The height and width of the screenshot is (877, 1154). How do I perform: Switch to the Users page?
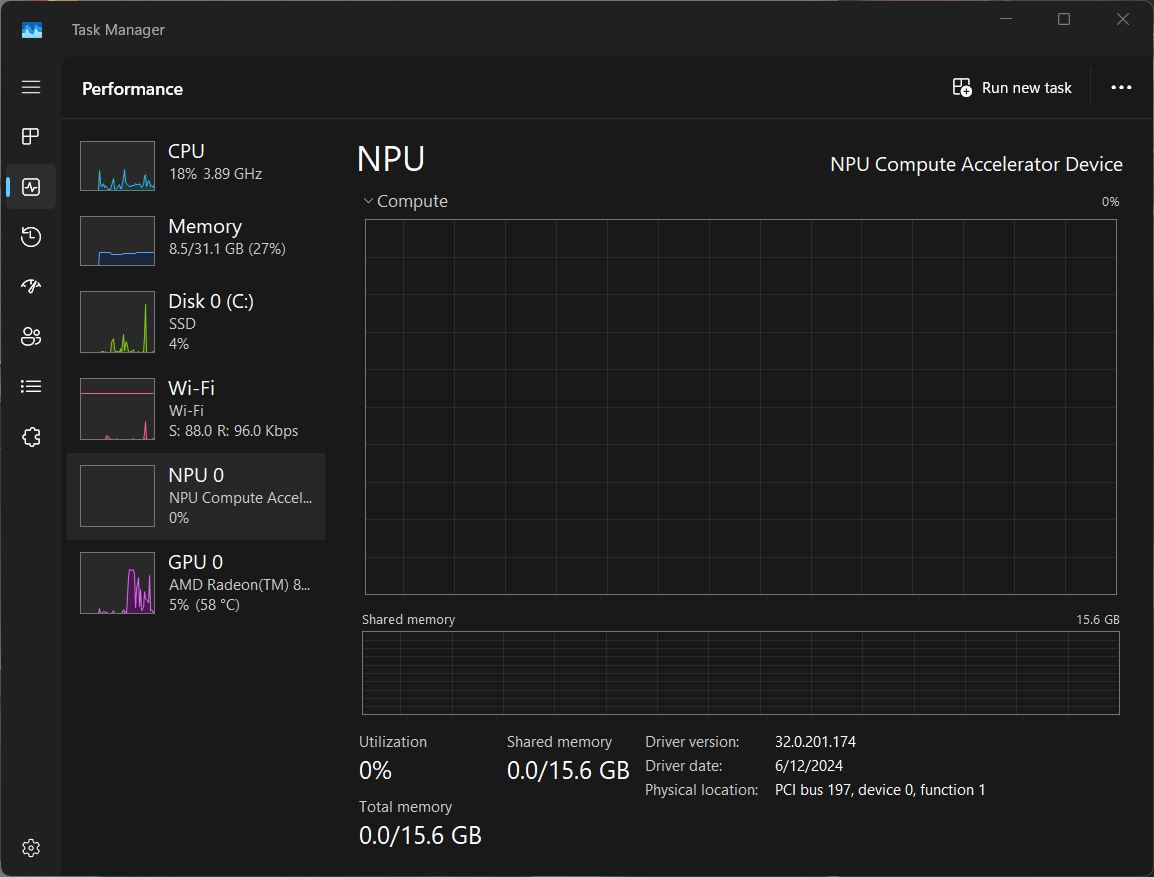[x=31, y=337]
